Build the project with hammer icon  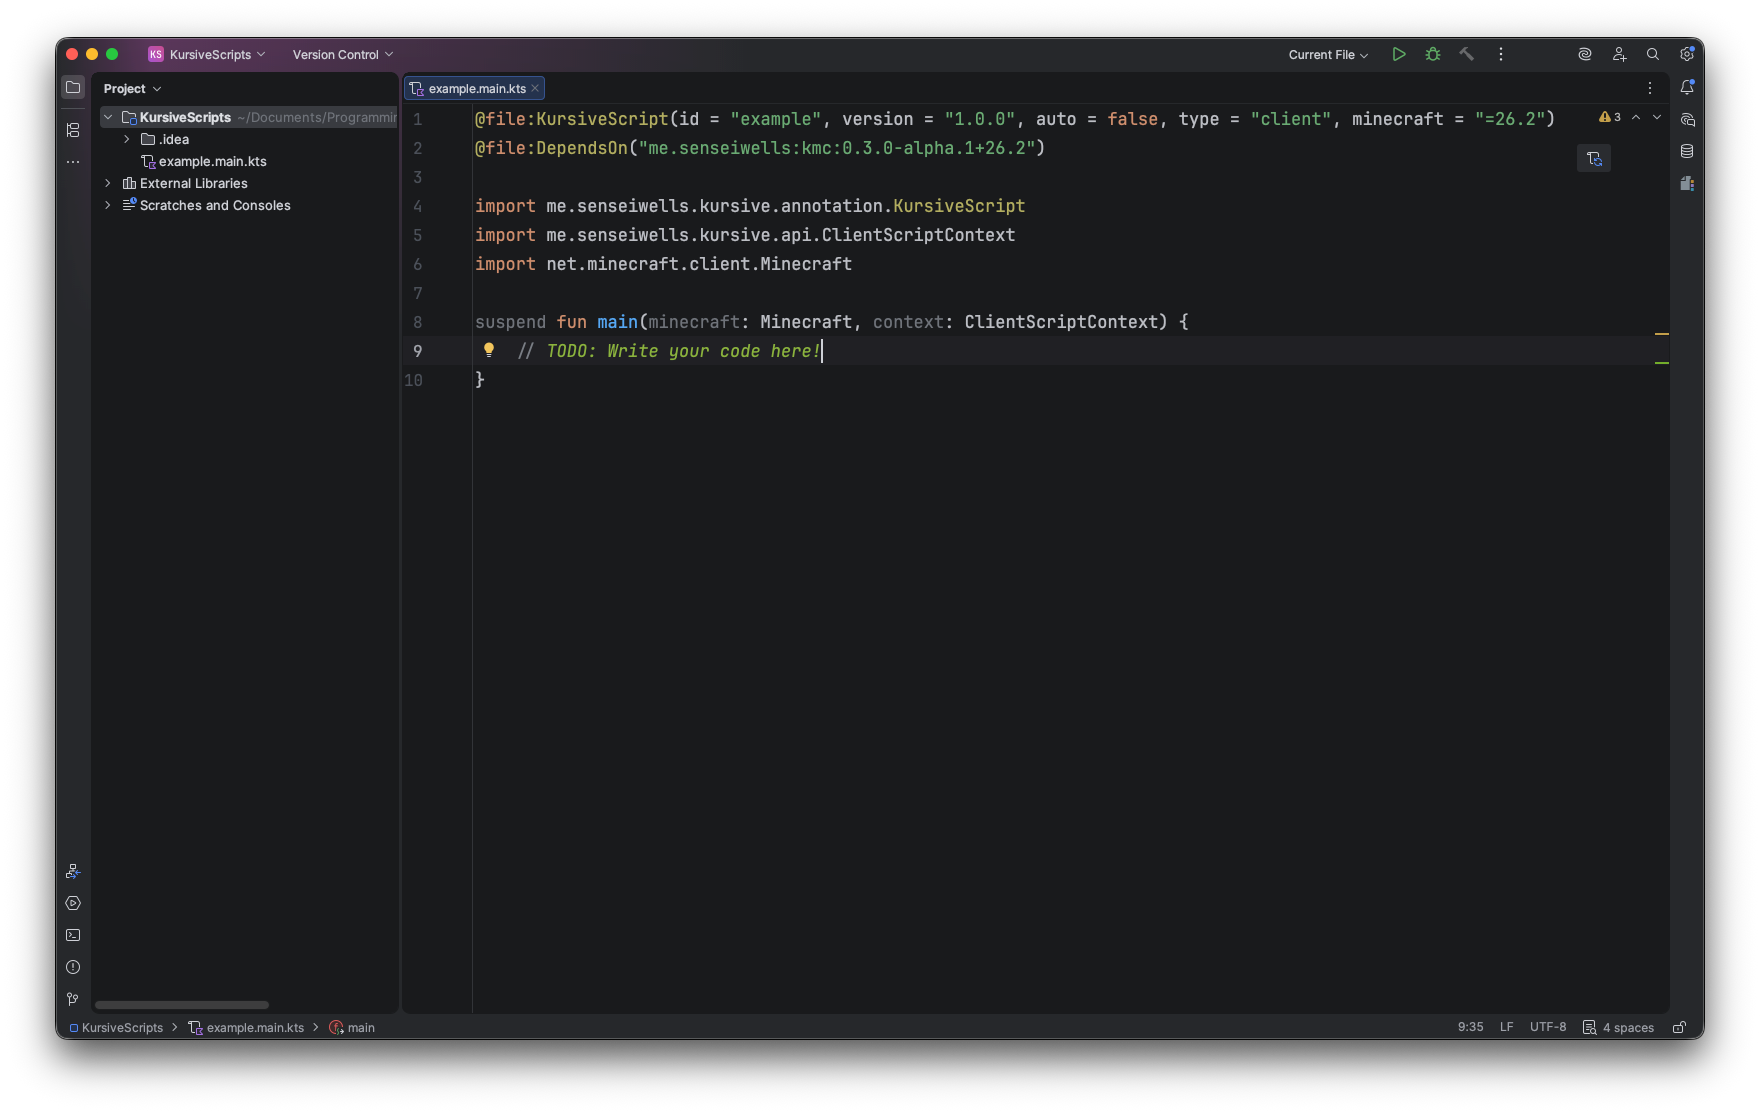[1467, 54]
